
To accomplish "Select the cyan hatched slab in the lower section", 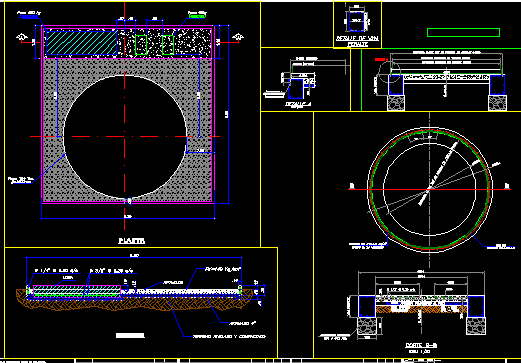I will (x=77, y=291).
